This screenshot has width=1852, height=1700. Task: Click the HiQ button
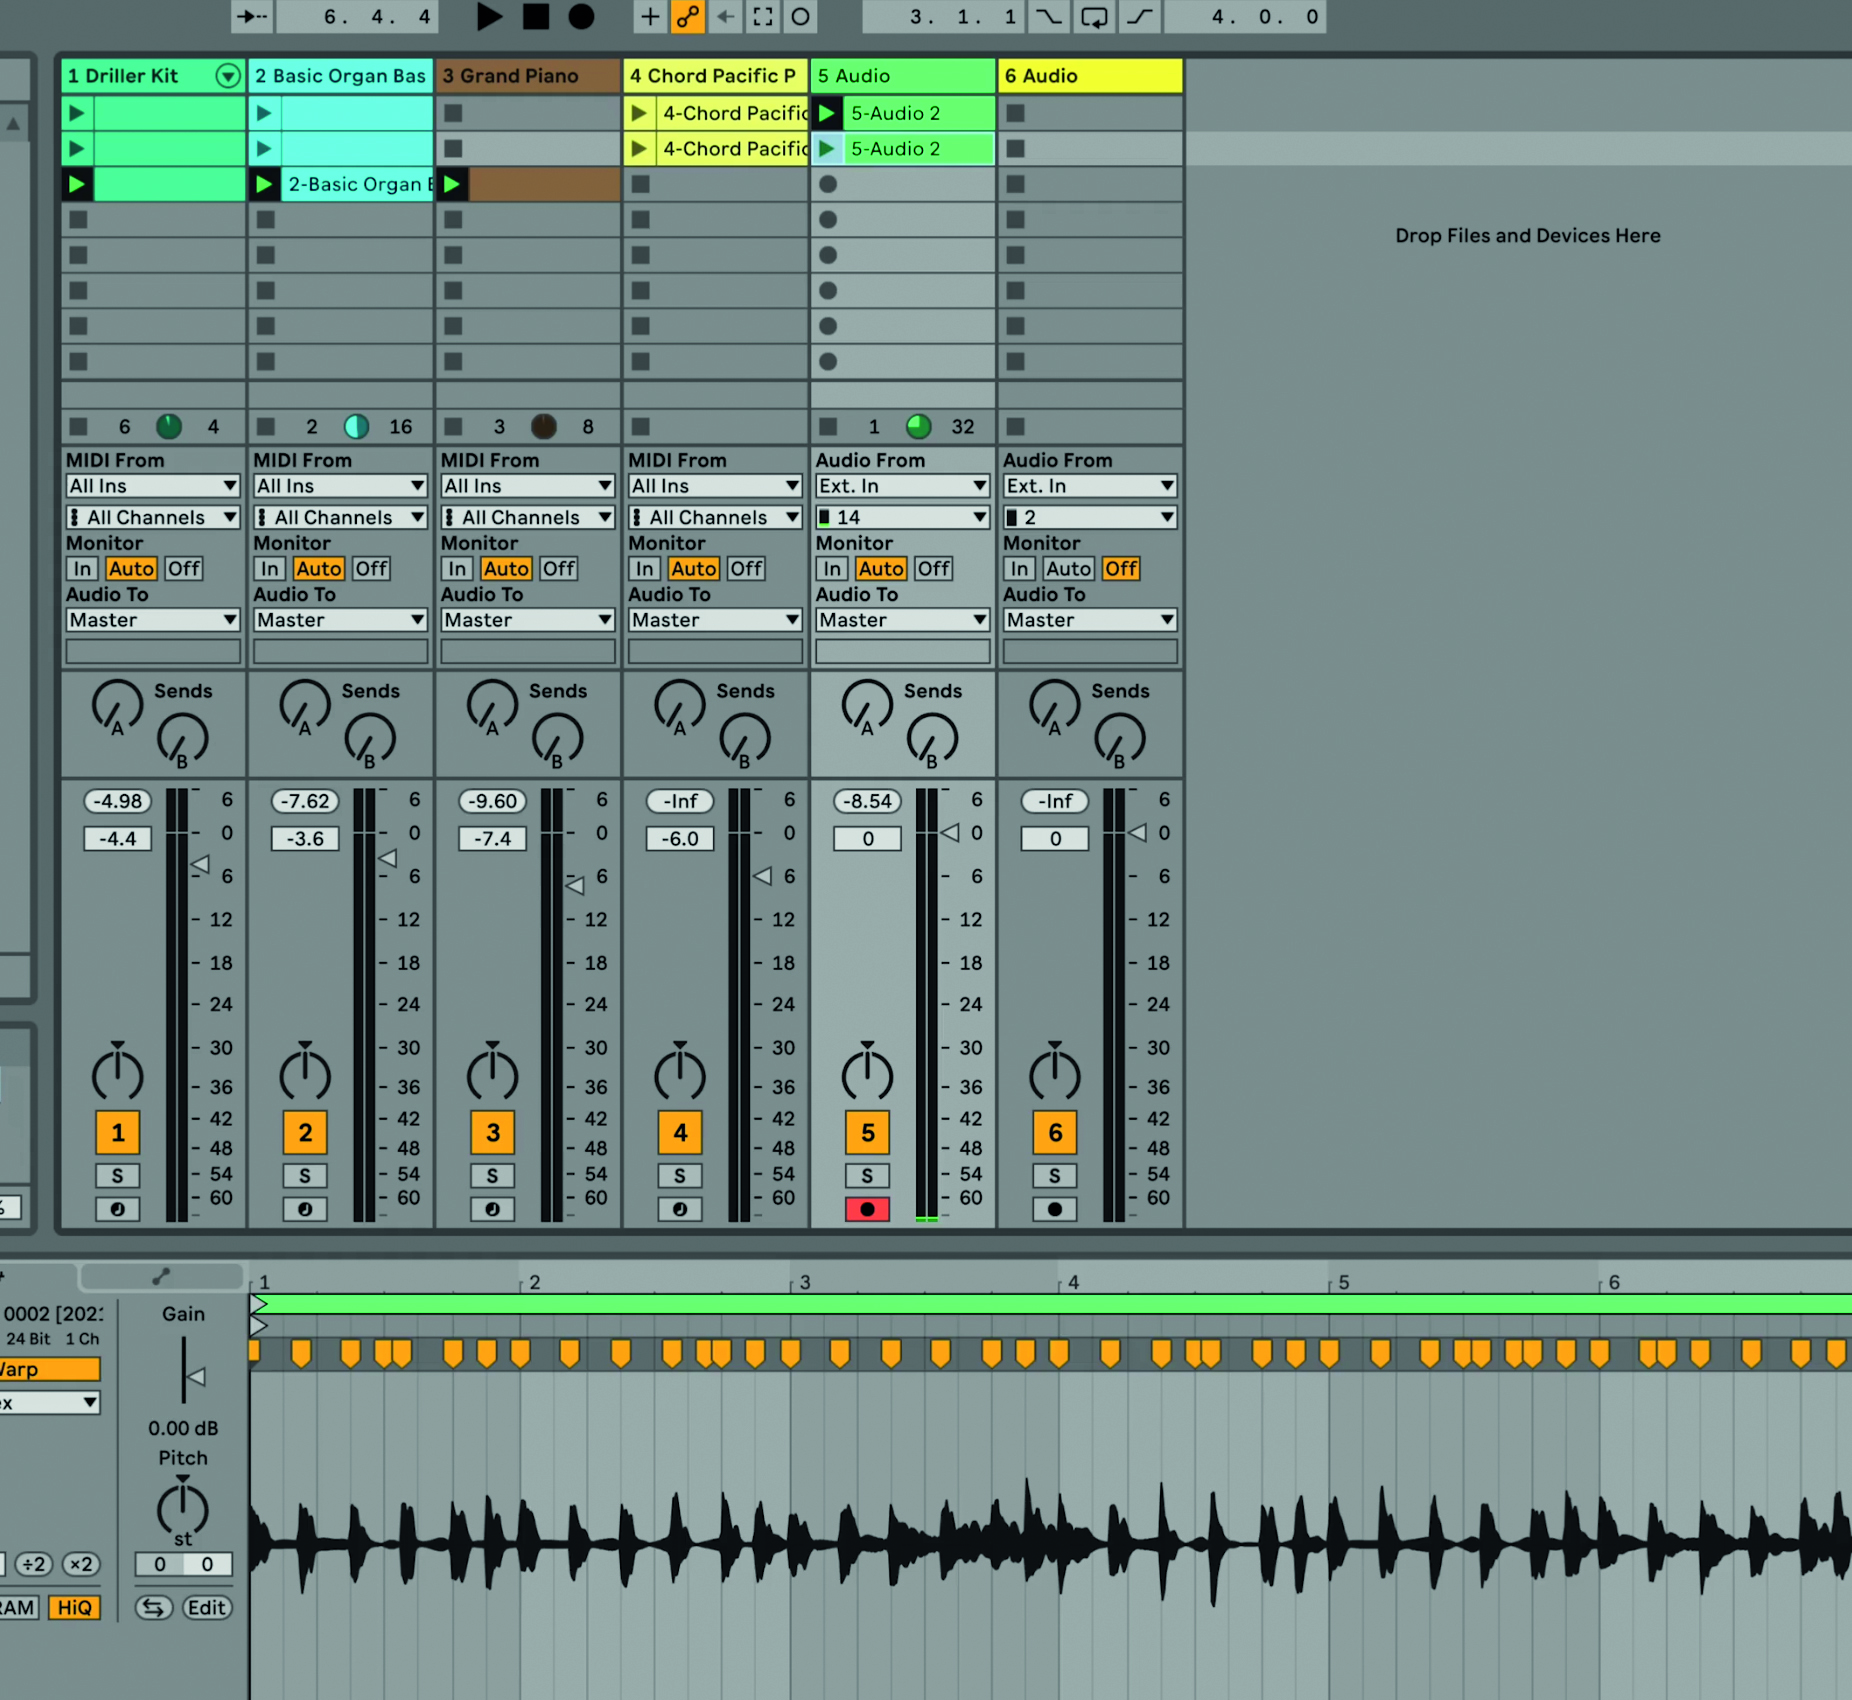[x=75, y=1607]
